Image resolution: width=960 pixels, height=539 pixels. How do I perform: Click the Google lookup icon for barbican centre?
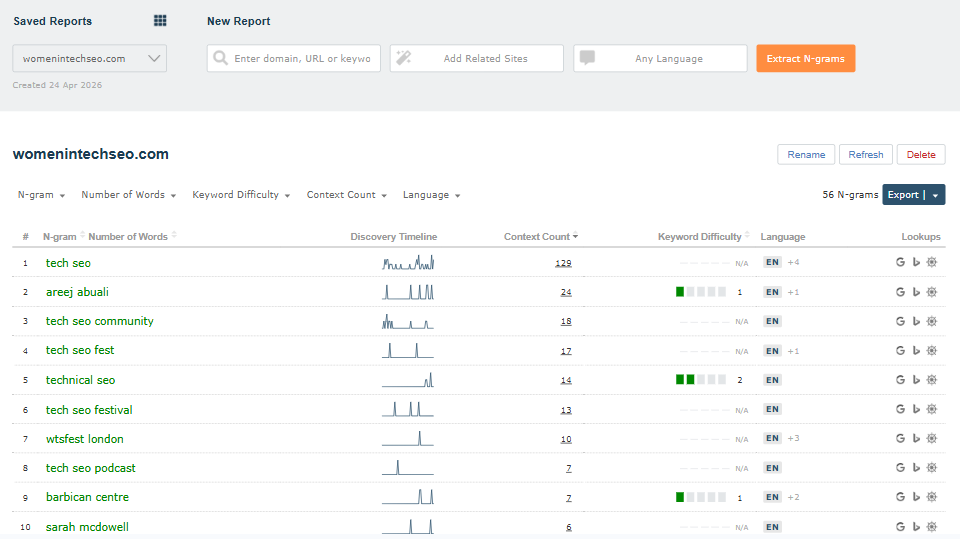click(900, 497)
